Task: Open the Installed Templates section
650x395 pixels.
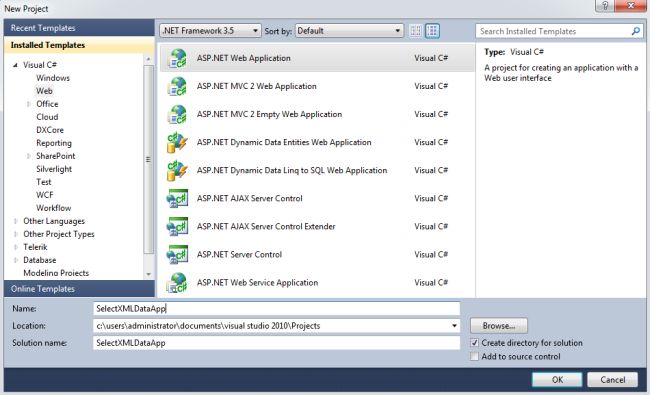Action: [x=79, y=45]
